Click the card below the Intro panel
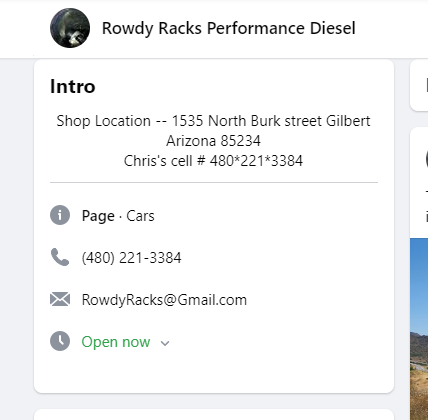This screenshot has width=428, height=420. 214,414
